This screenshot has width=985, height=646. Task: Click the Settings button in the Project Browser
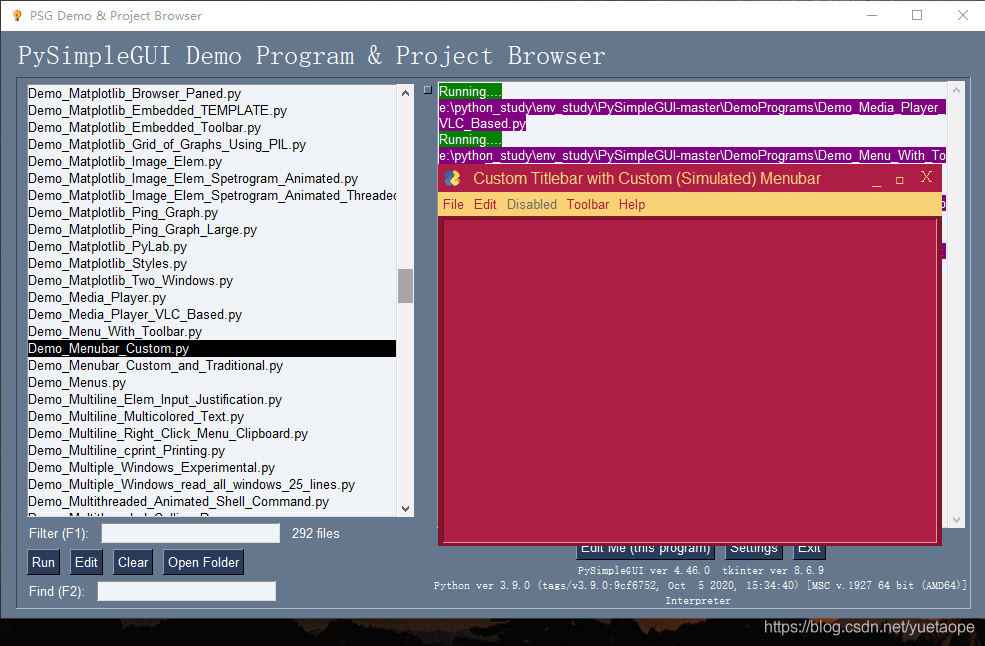click(x=753, y=551)
